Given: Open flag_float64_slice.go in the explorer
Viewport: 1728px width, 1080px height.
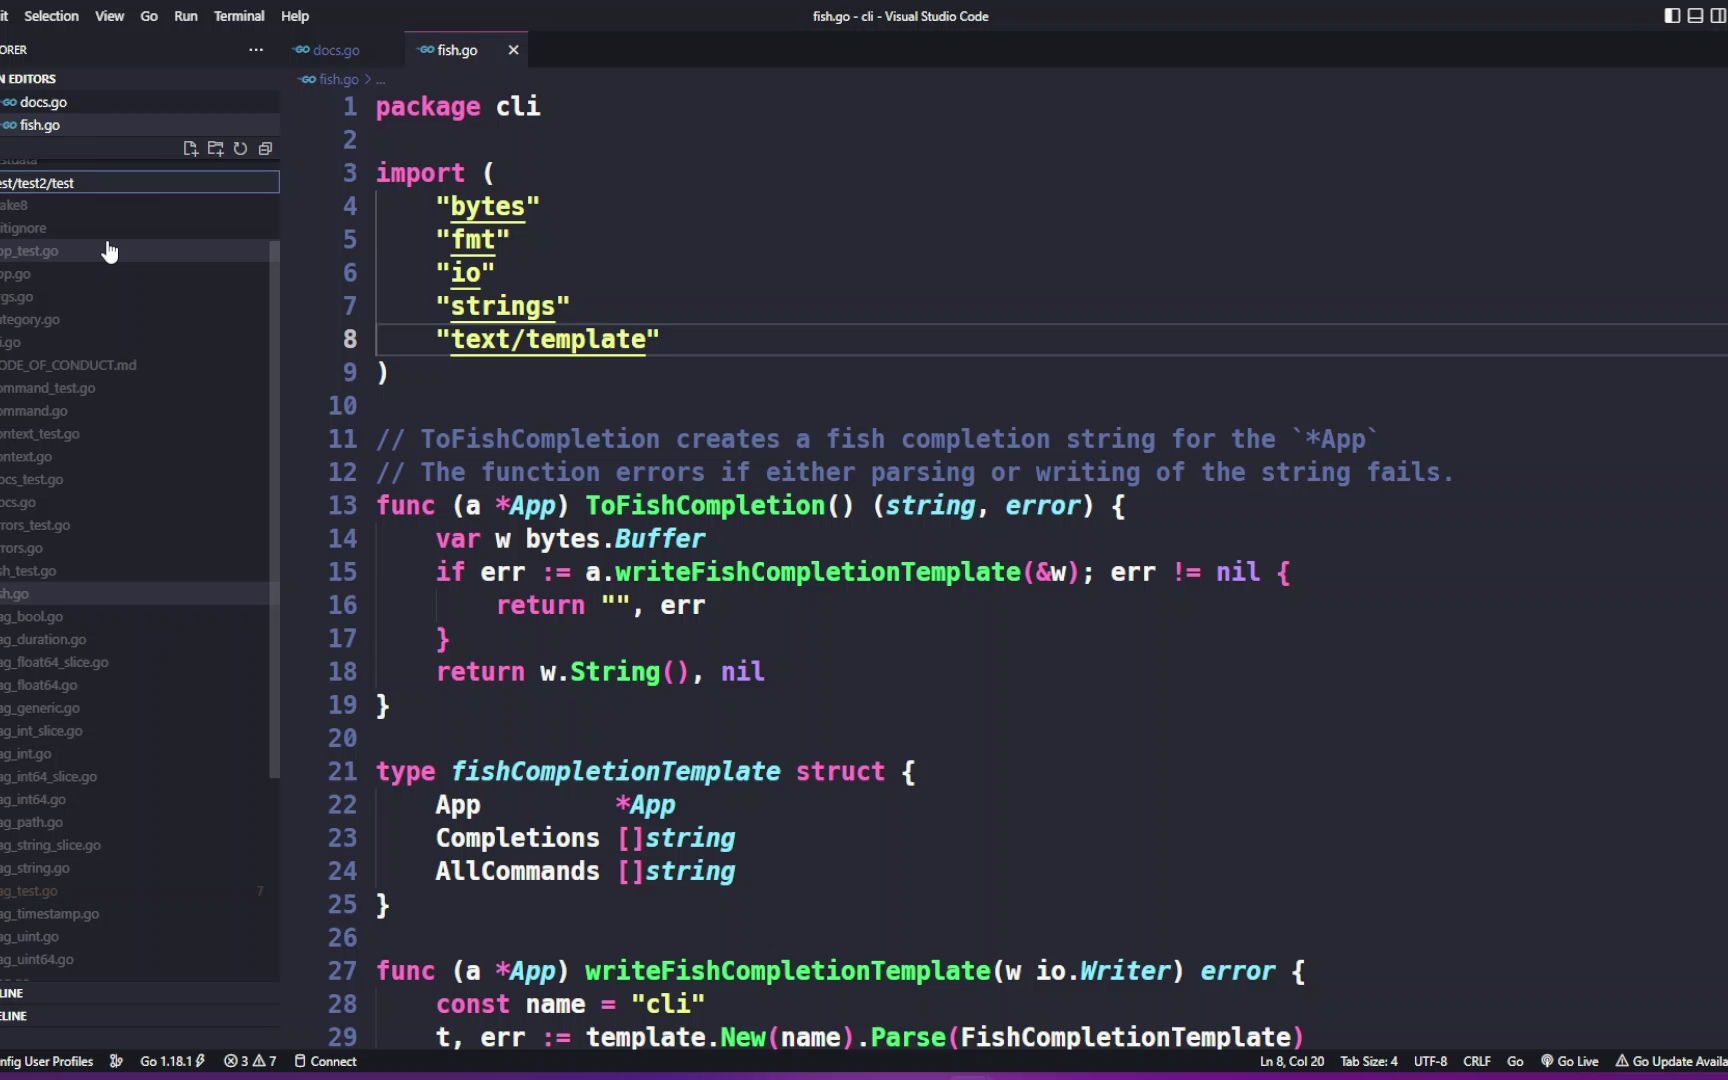Looking at the screenshot, I should tap(135, 662).
